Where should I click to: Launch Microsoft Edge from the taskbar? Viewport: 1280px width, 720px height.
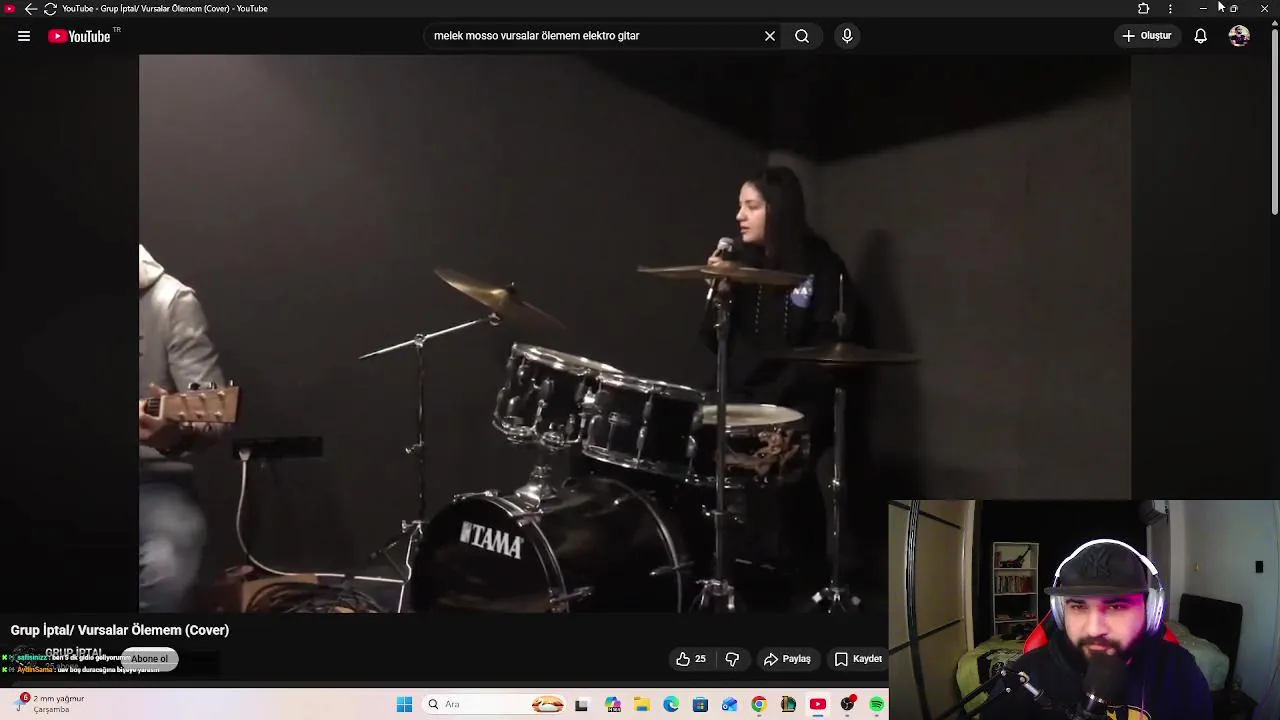click(x=671, y=705)
